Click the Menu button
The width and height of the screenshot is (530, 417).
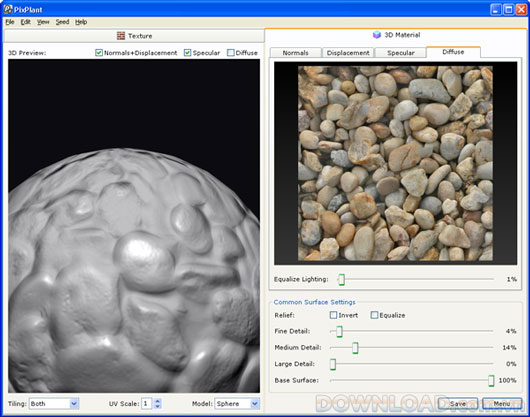502,403
